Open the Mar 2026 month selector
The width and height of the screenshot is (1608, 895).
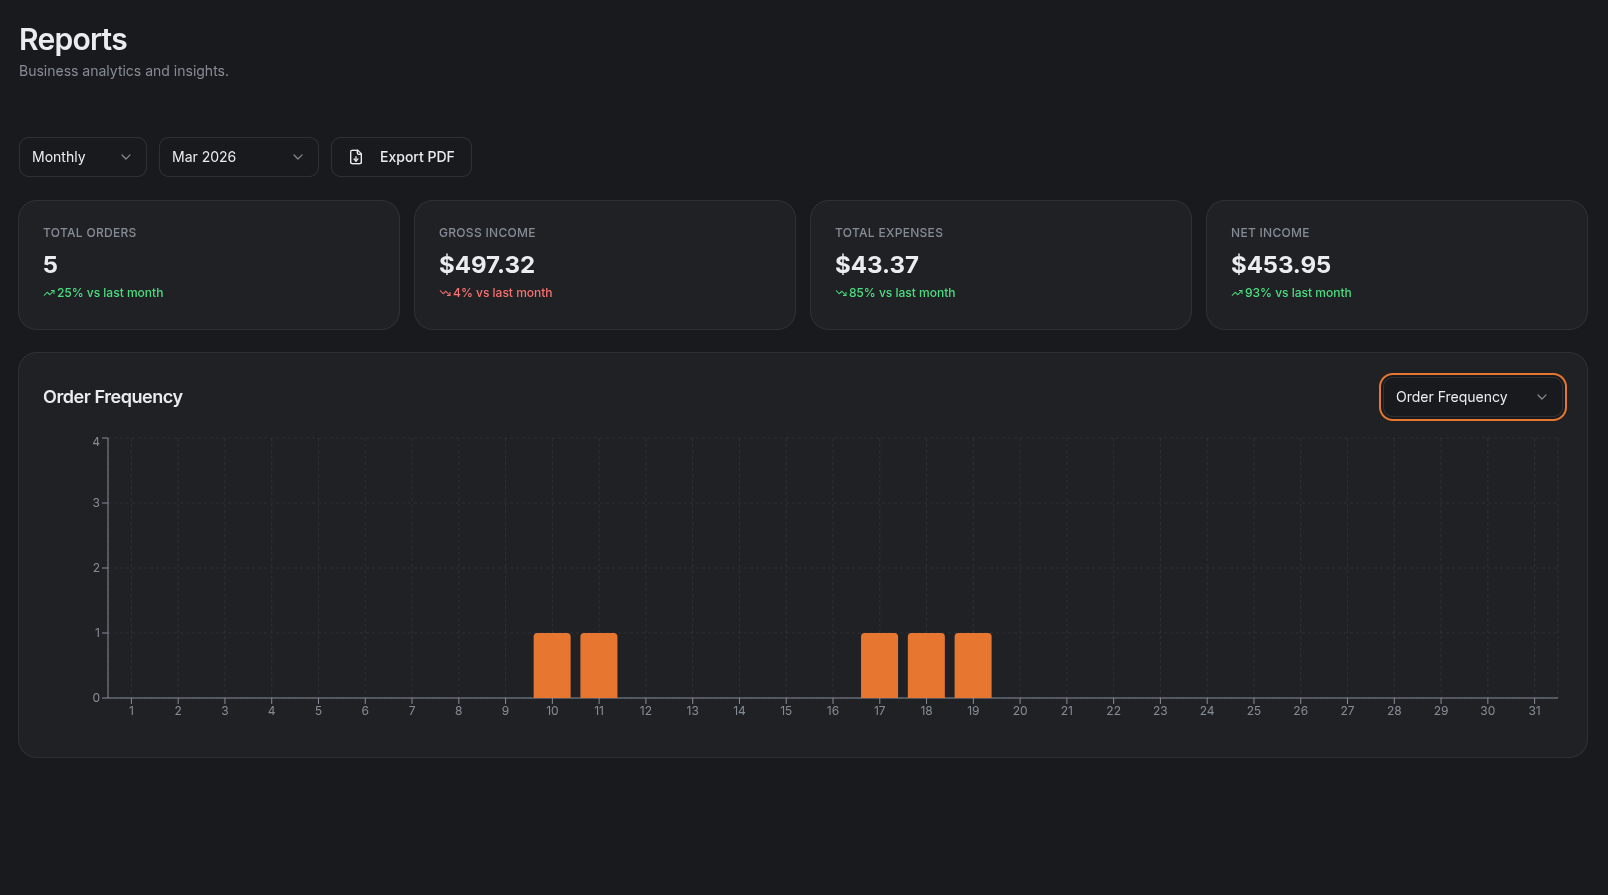point(238,157)
